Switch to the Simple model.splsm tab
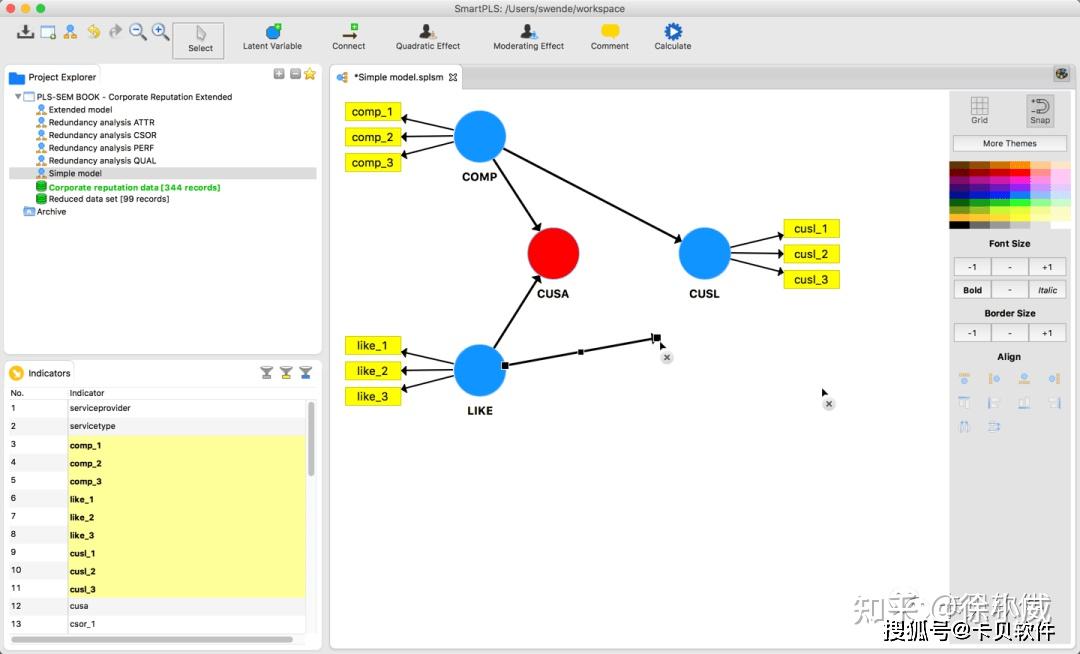1080x654 pixels. 397,77
